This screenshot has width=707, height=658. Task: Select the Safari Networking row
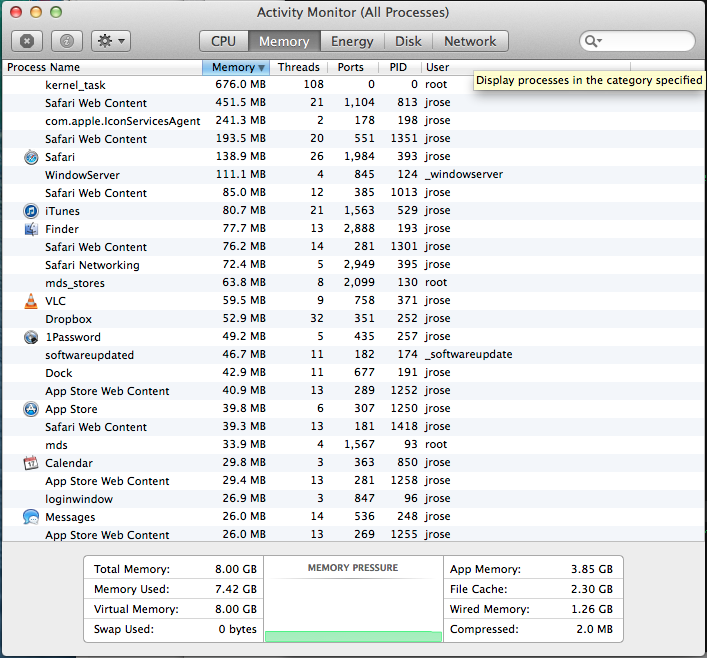point(353,265)
